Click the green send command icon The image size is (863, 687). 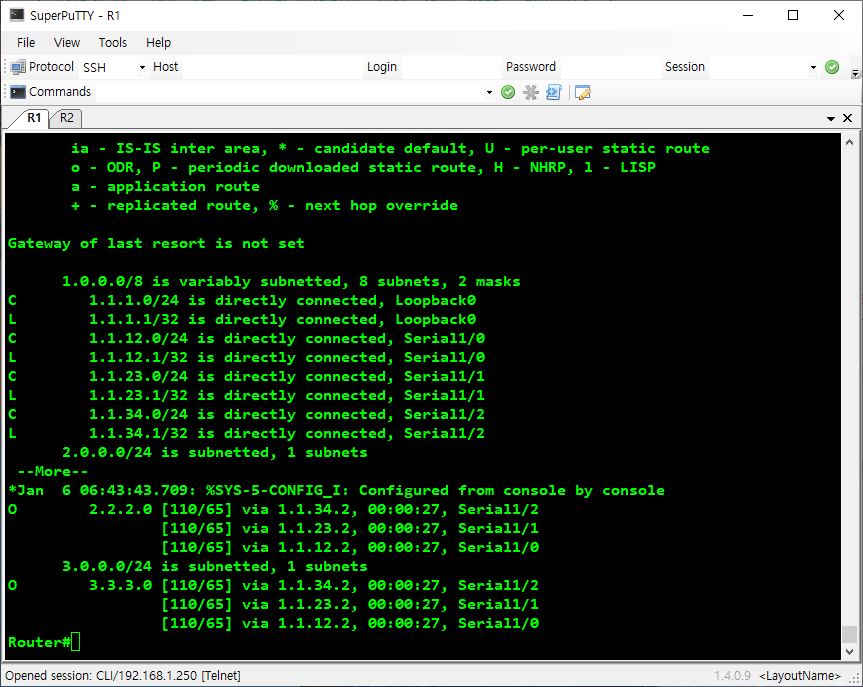(508, 92)
